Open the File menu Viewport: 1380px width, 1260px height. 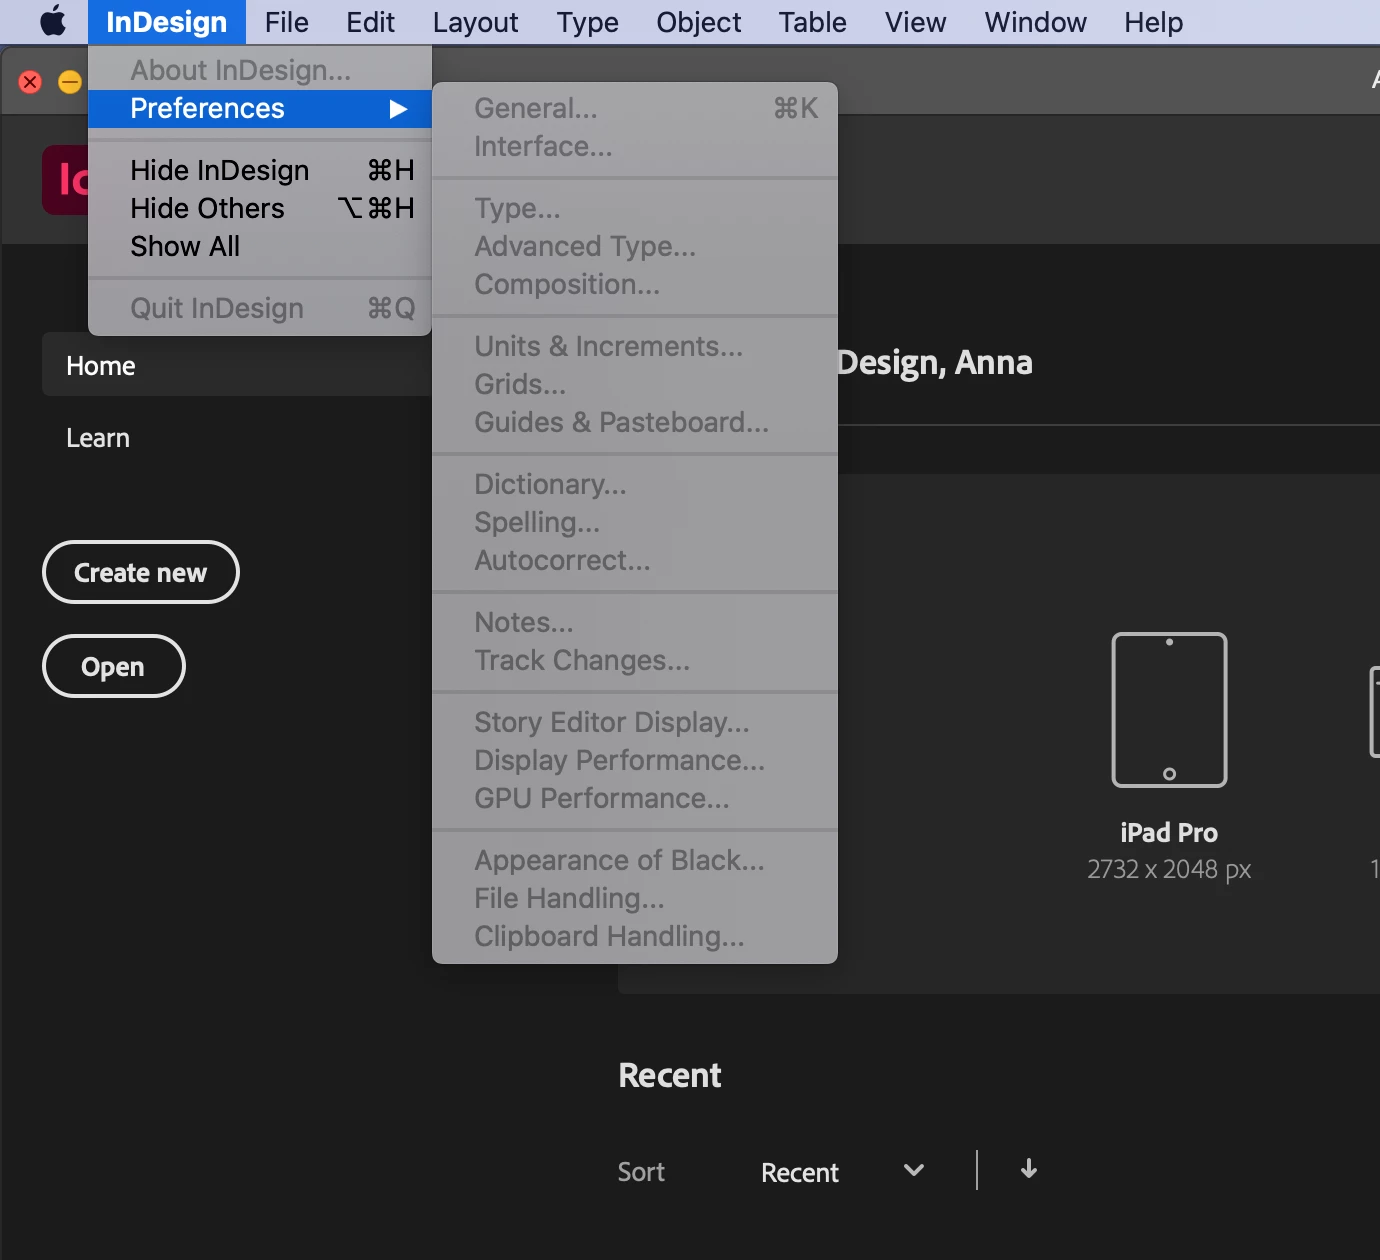[x=287, y=22]
